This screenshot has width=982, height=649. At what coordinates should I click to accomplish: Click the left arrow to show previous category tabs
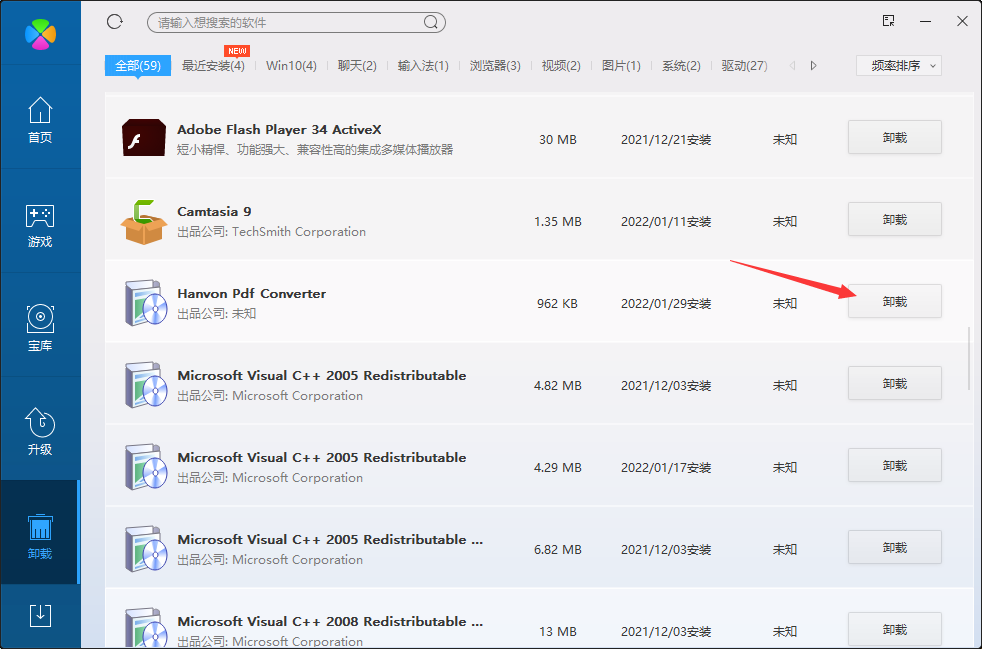[793, 66]
